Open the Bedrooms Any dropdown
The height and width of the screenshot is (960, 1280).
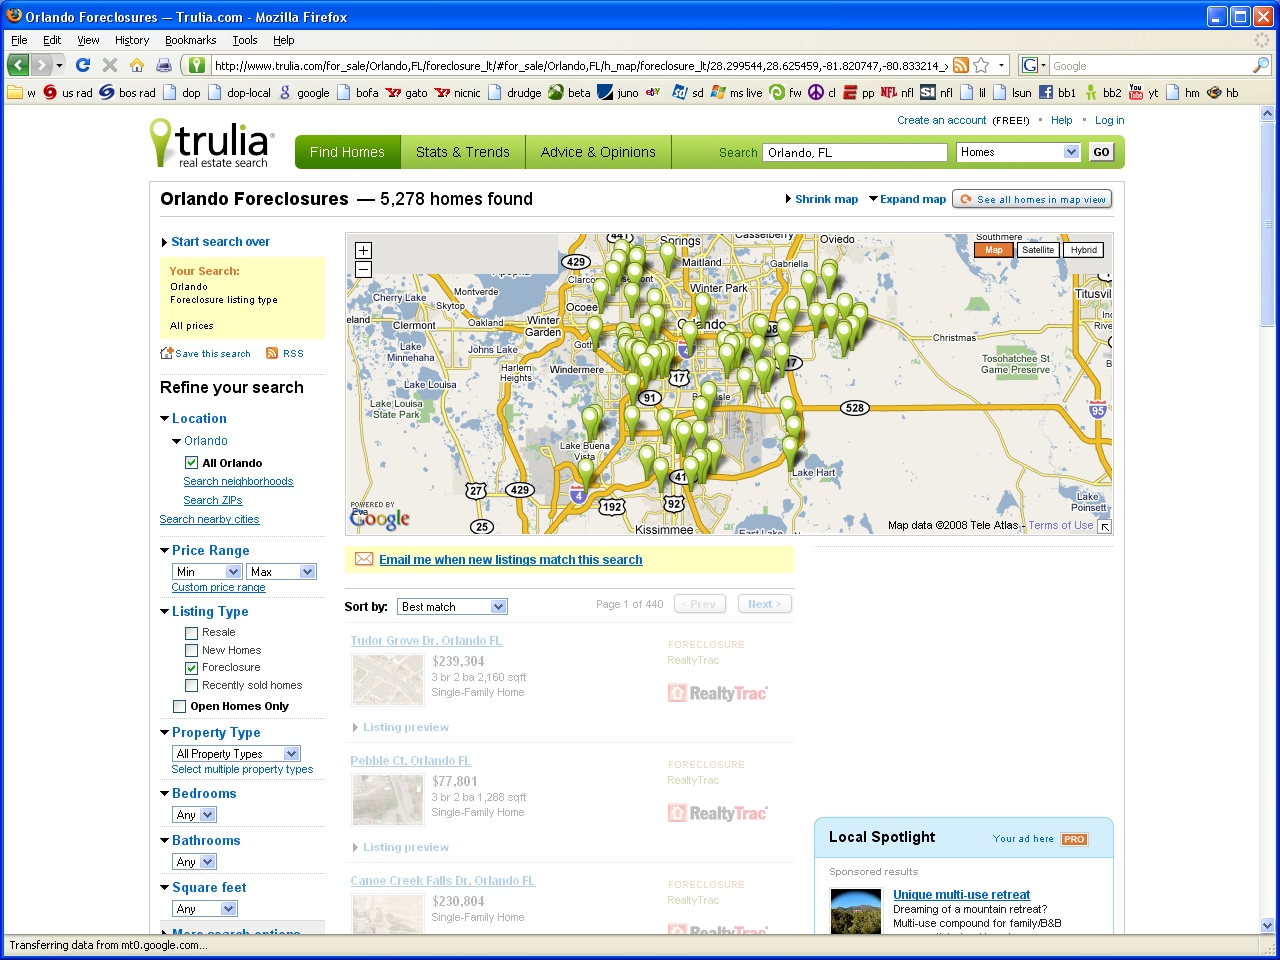(x=194, y=815)
